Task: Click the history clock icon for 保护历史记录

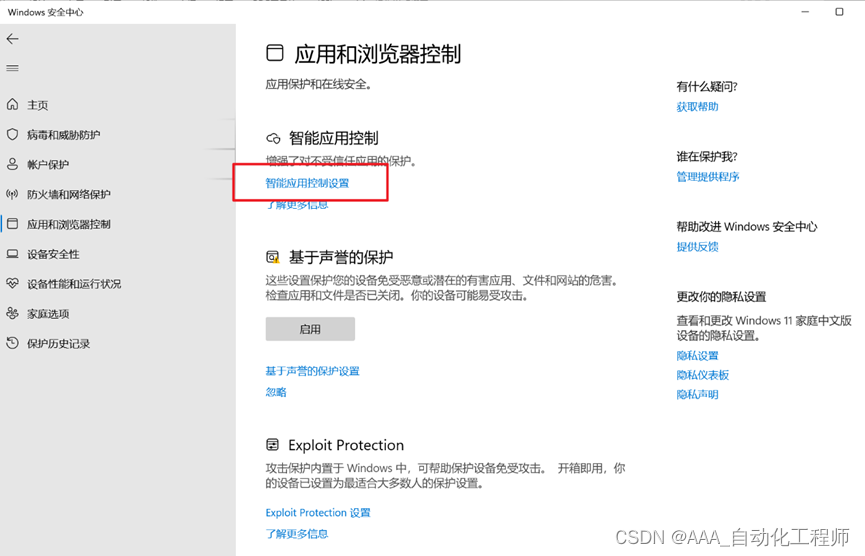Action: click(x=12, y=343)
